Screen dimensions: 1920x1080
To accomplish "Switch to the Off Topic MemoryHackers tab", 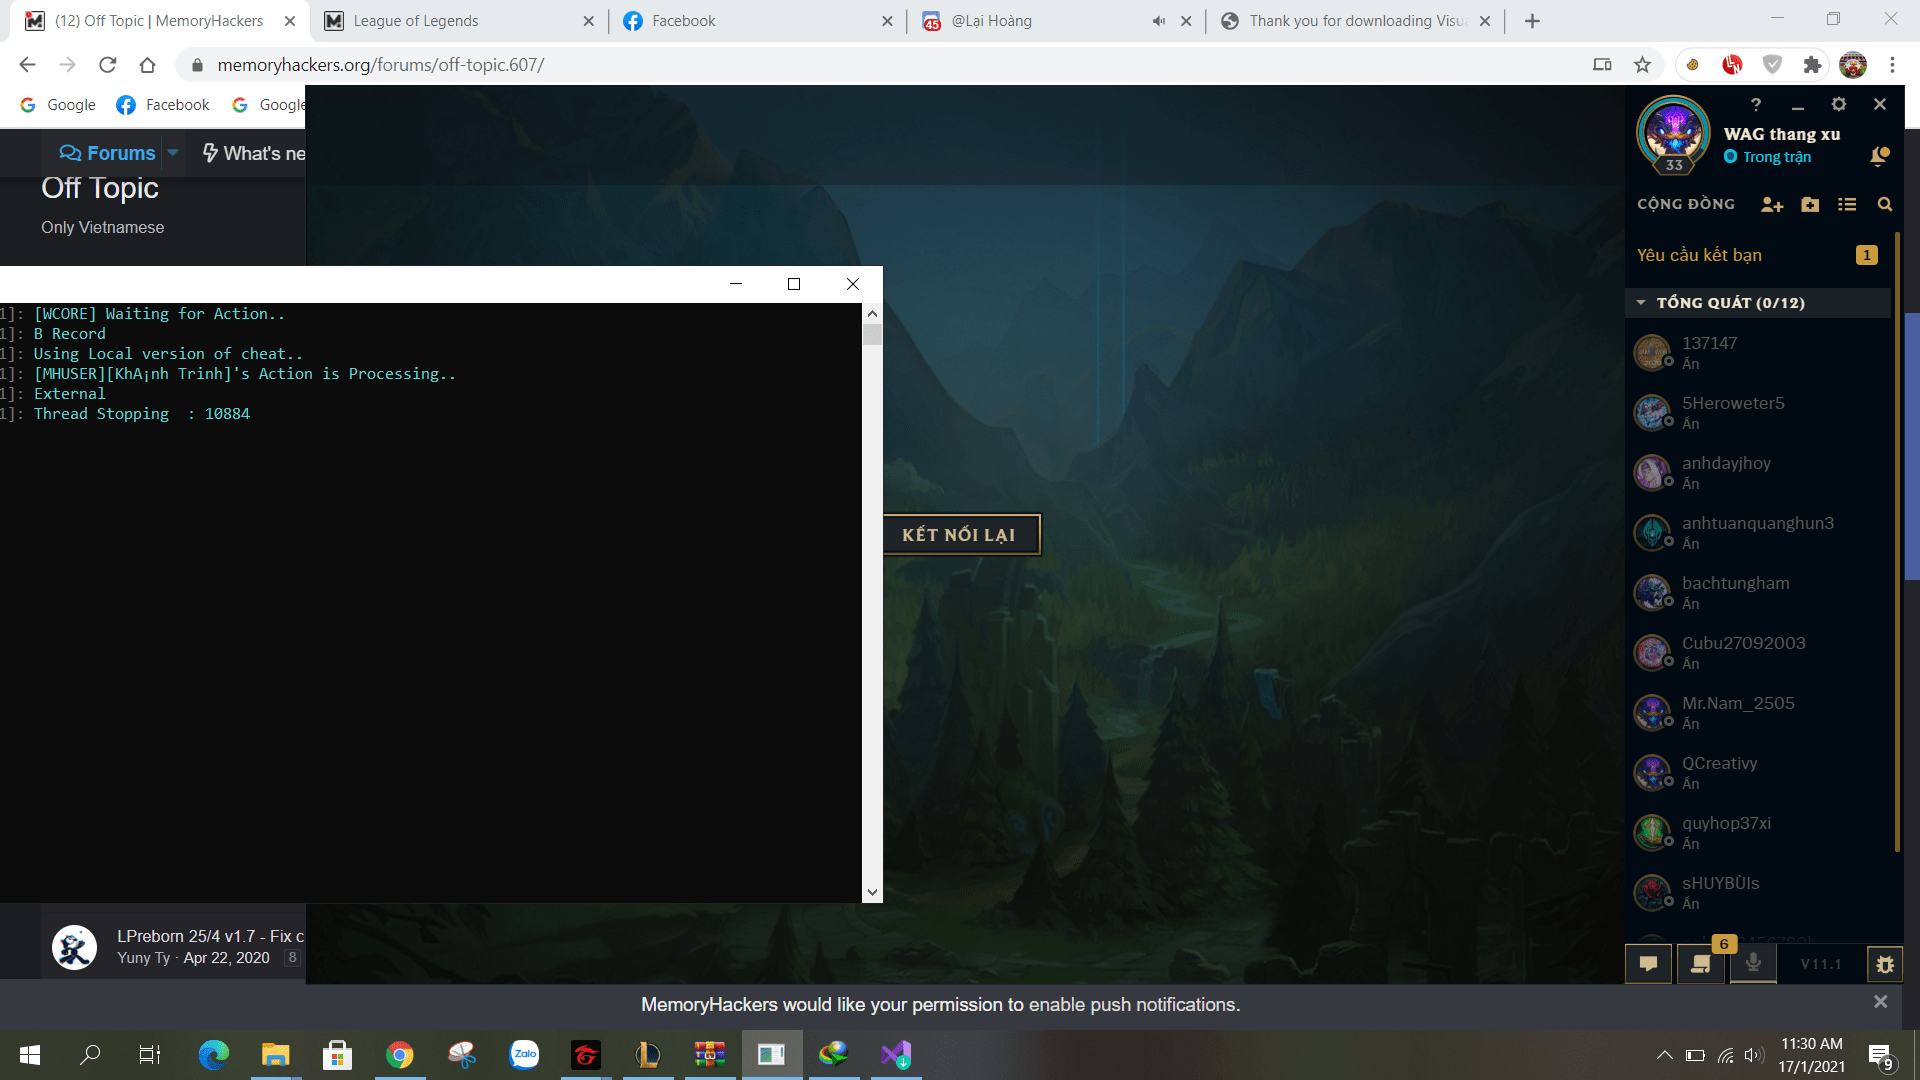I will [160, 21].
